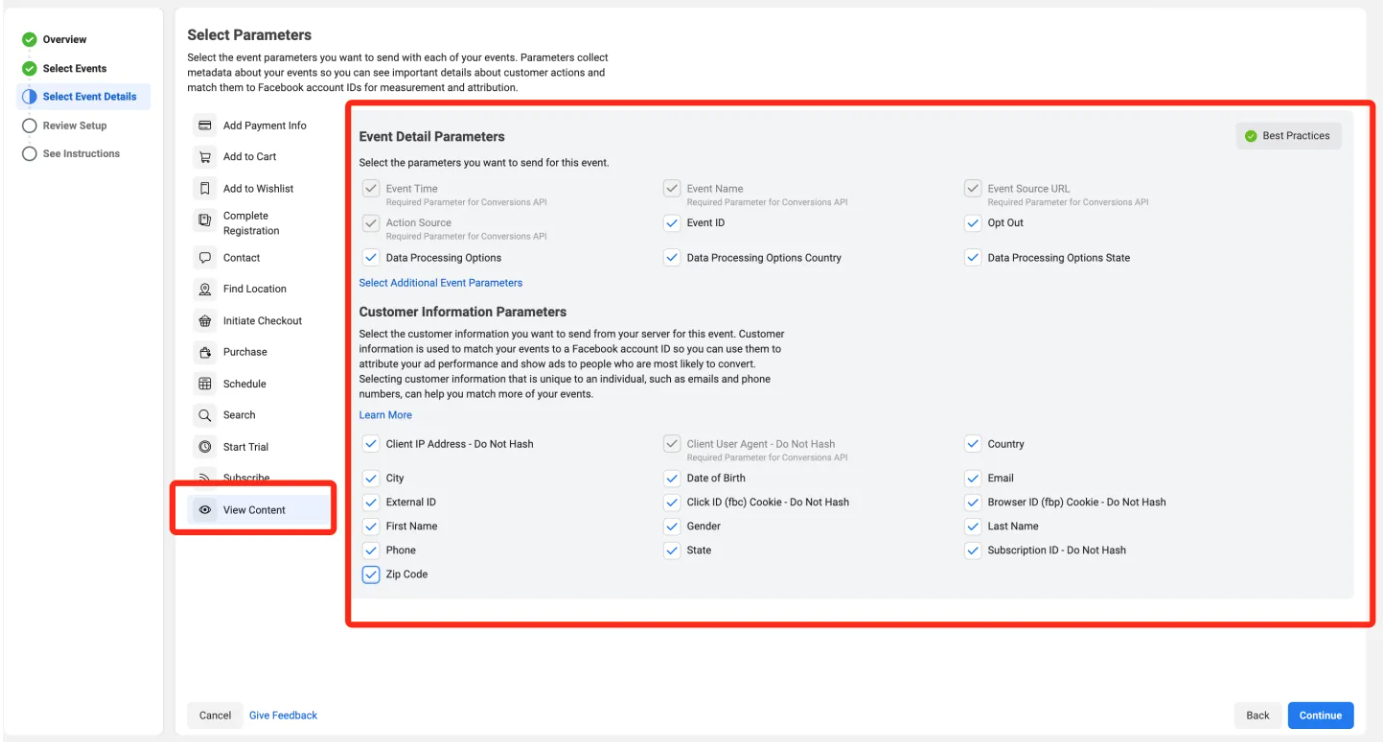
Task: Select the Initiate Checkout basket icon
Action: 205,321
